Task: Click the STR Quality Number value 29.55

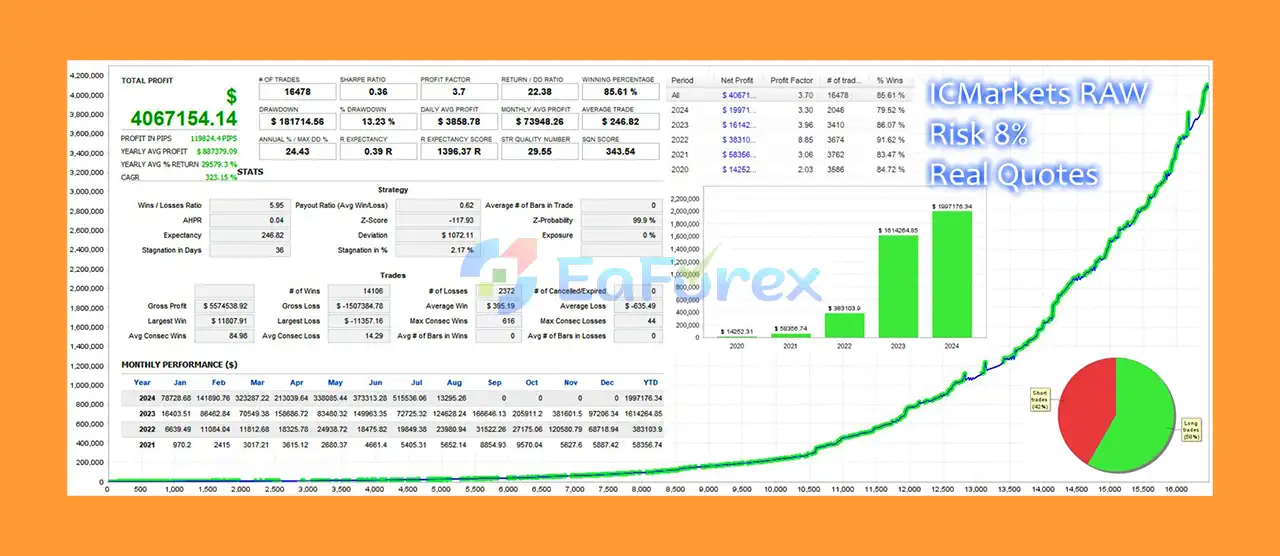Action: click(x=538, y=151)
